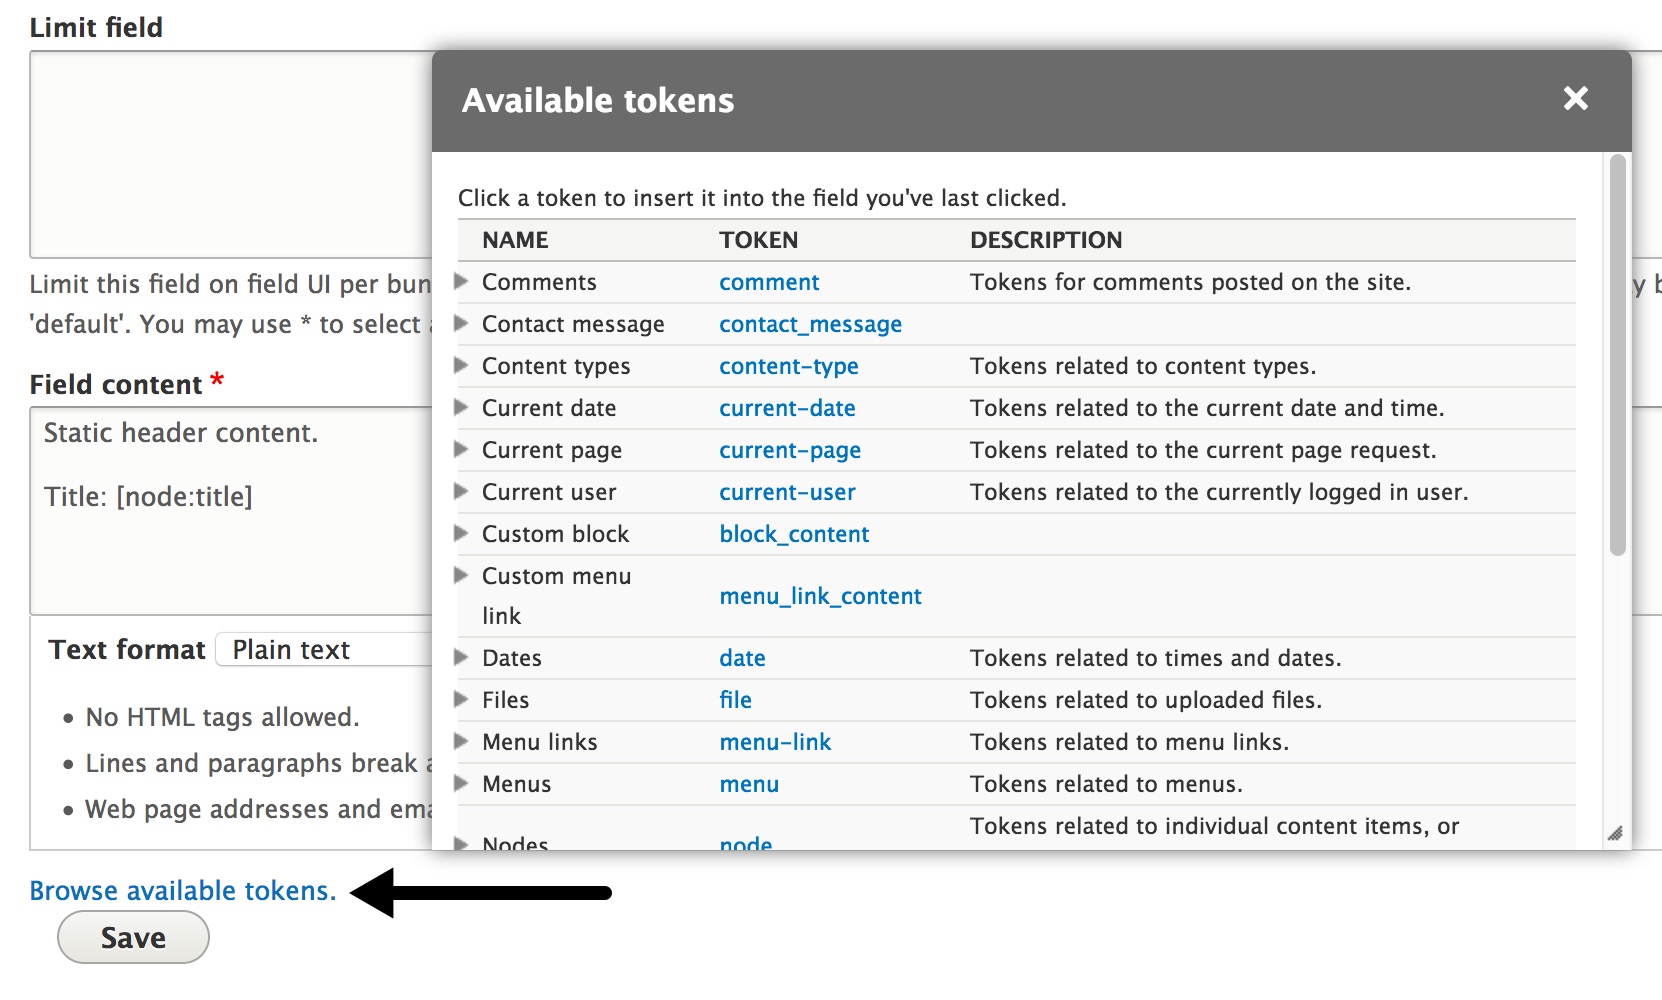Expand the Custom block token group
The image size is (1662, 1000).
pos(461,533)
